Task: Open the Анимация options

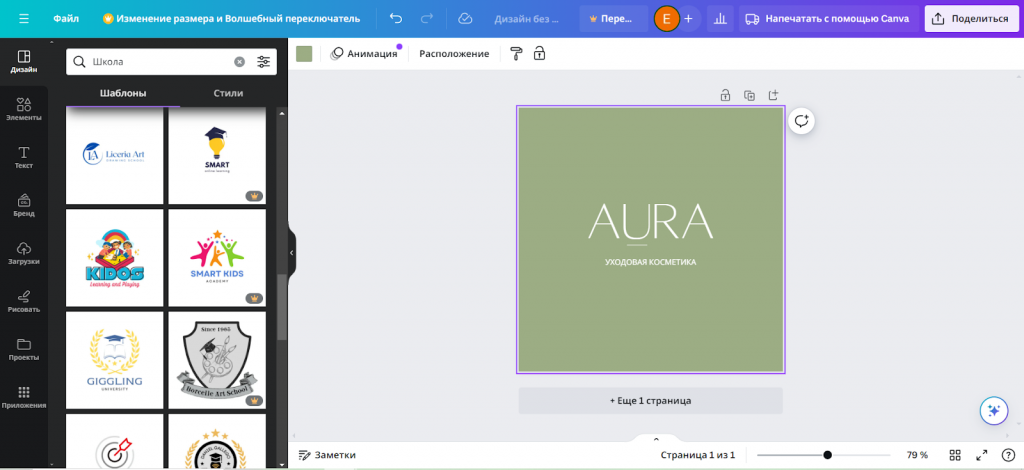Action: click(x=364, y=54)
